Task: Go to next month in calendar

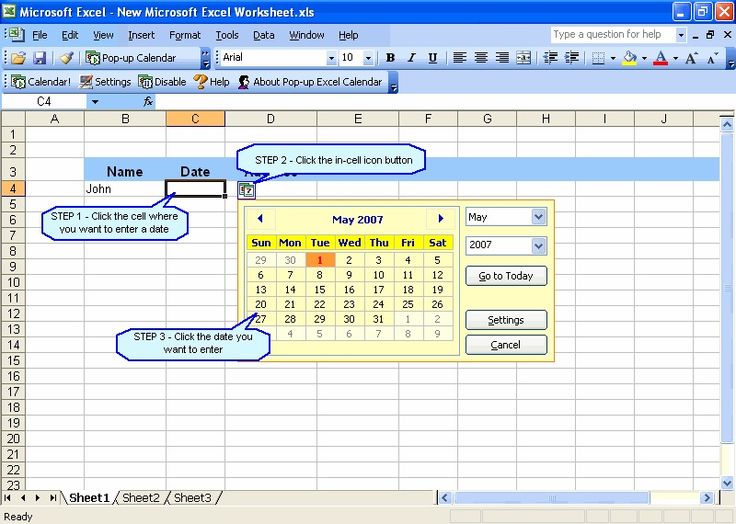Action: point(441,218)
